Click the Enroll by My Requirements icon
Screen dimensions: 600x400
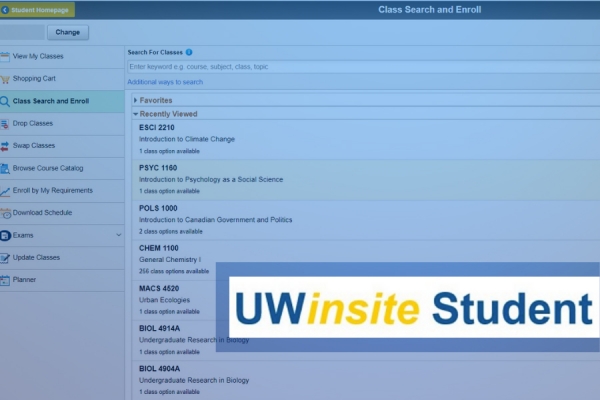point(6,190)
